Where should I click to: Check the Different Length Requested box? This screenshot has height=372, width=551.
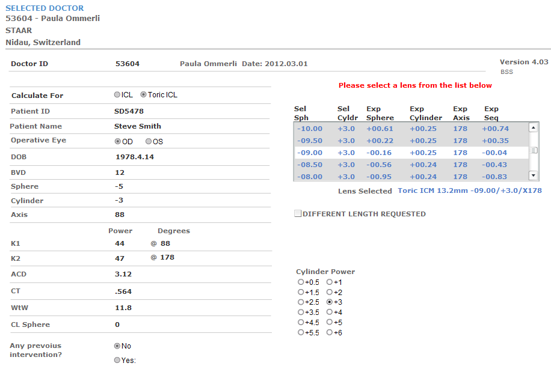coord(298,214)
